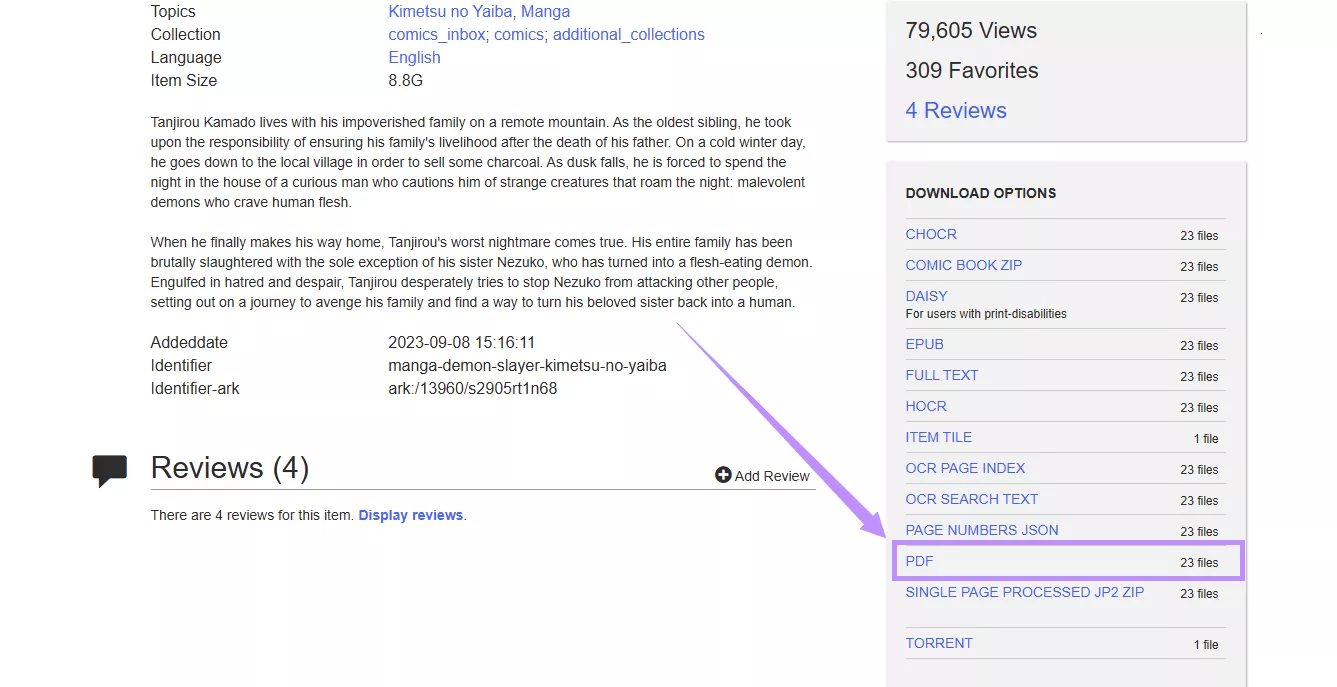Open the PAGE NUMBERS JSON download
Screen dimensions: 1337x687
981,530
